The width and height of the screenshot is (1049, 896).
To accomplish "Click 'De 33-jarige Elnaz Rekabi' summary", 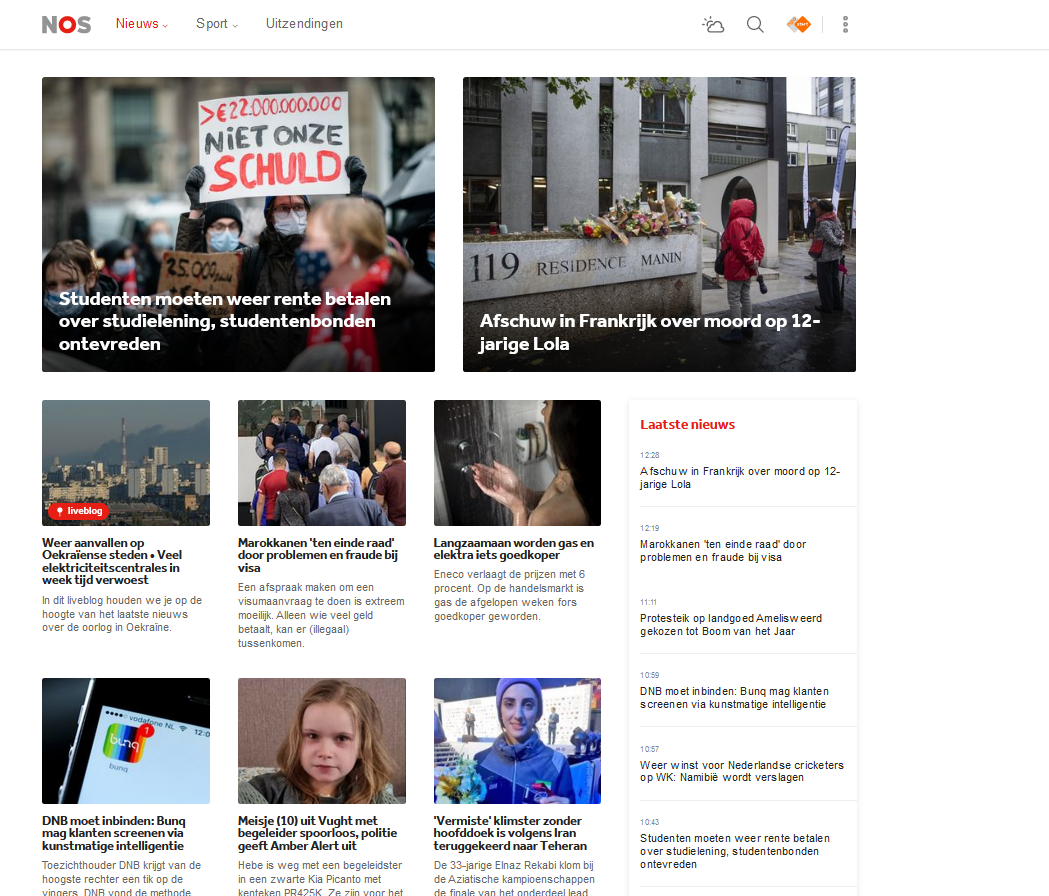I will [x=514, y=877].
